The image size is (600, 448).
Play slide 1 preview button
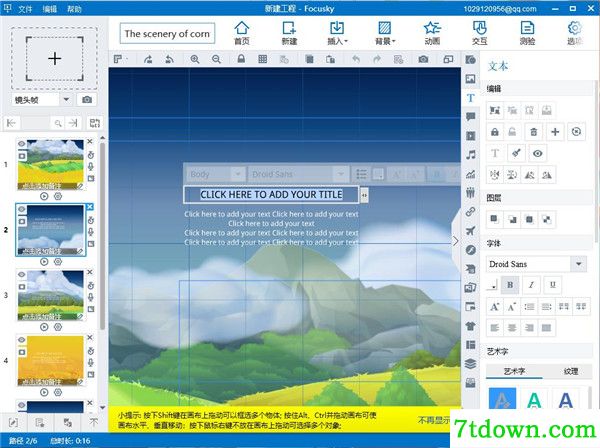[44, 196]
